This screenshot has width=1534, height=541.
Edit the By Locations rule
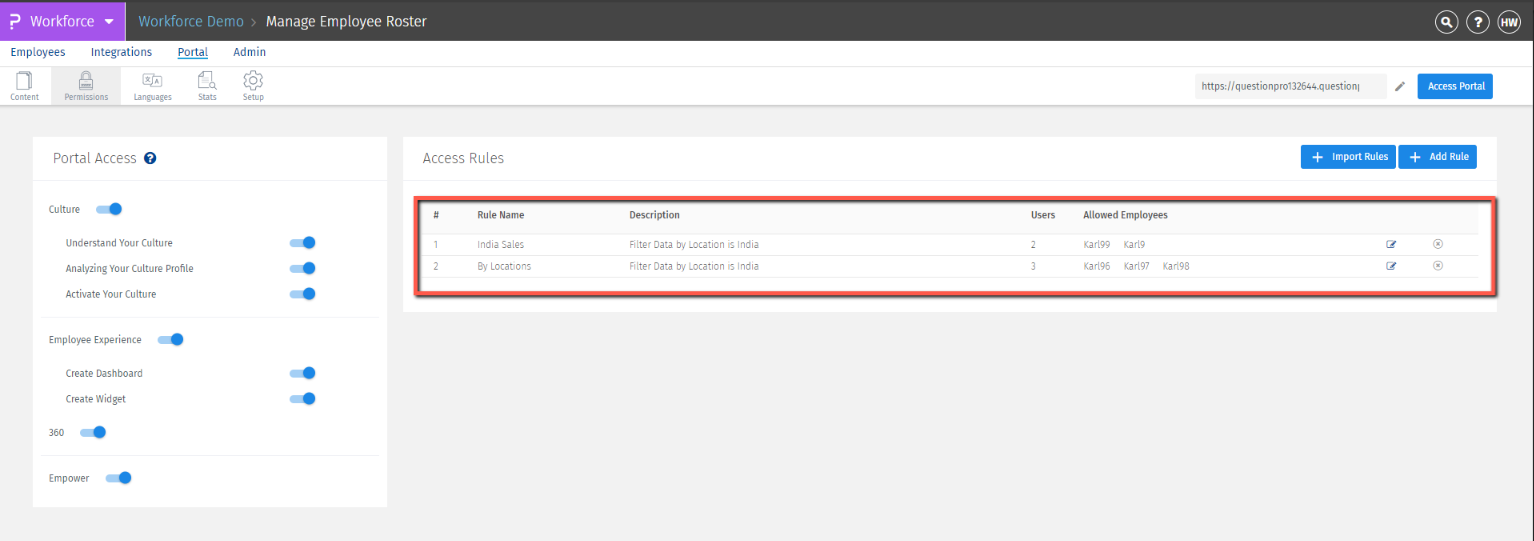coord(1391,266)
